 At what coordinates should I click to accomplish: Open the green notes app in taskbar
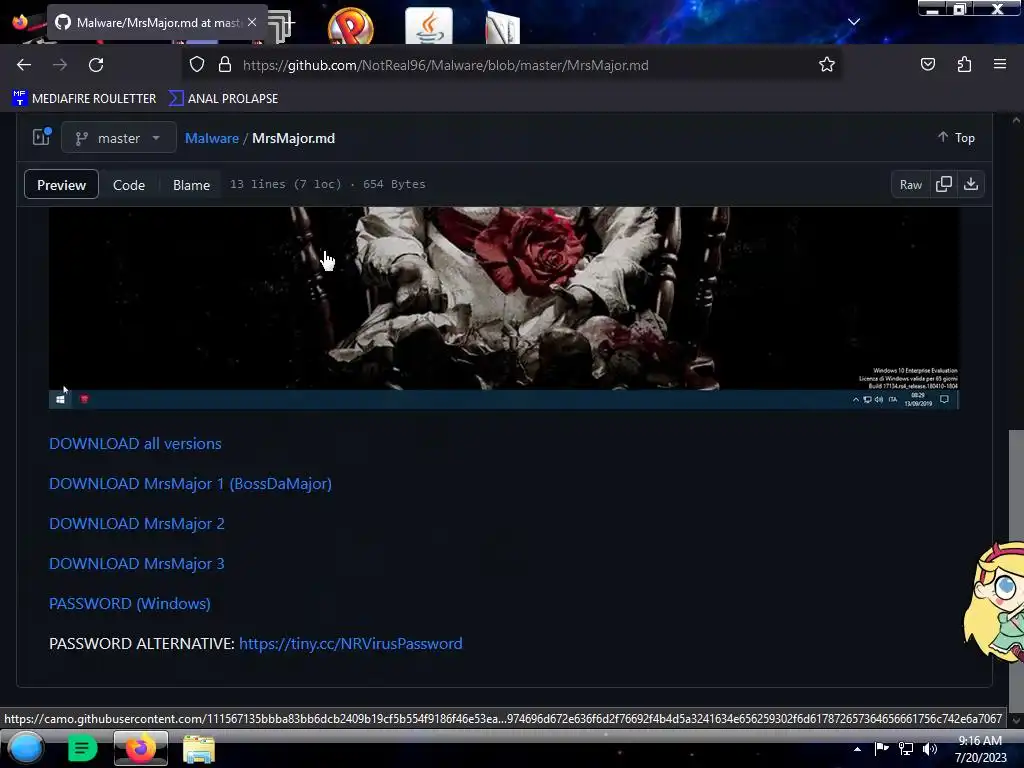(x=82, y=748)
